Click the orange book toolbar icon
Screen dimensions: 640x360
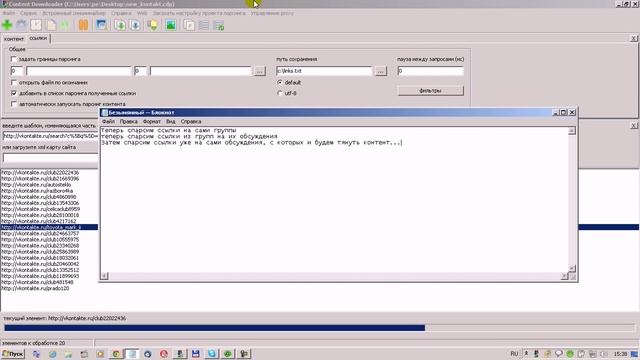83,25
